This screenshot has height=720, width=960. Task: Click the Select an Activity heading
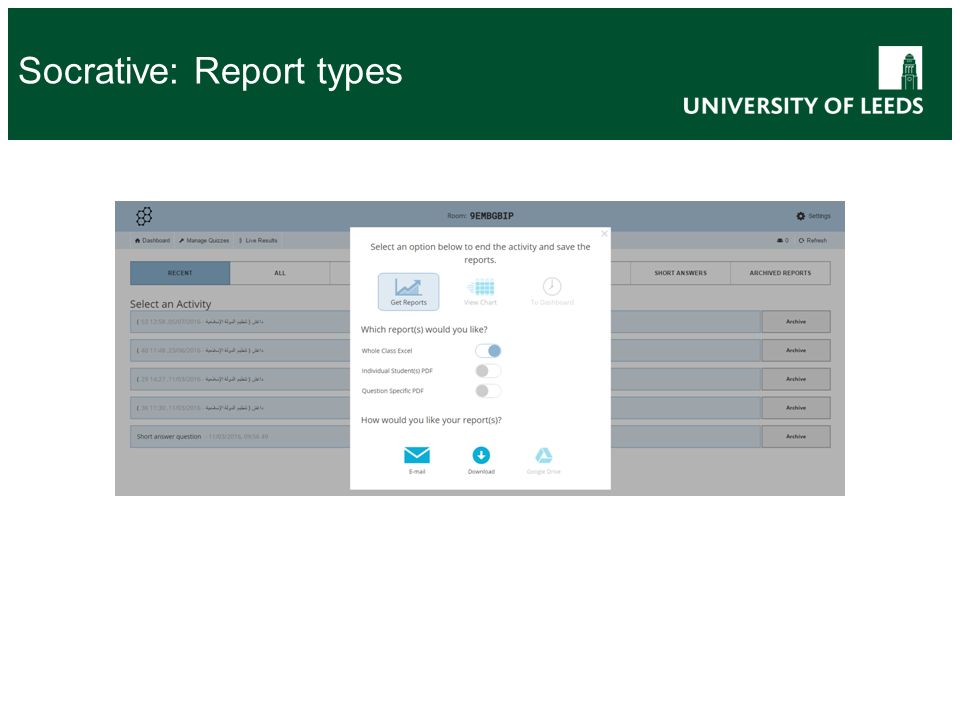pos(170,304)
